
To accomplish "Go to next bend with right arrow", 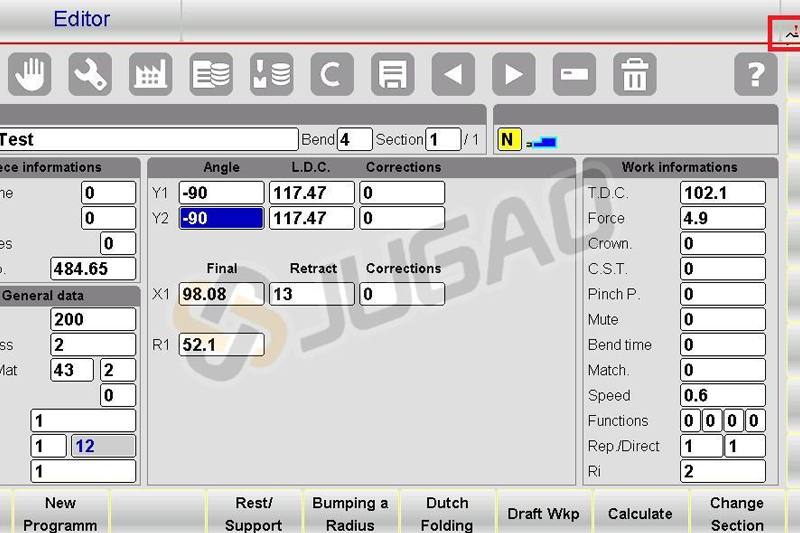I will (514, 74).
